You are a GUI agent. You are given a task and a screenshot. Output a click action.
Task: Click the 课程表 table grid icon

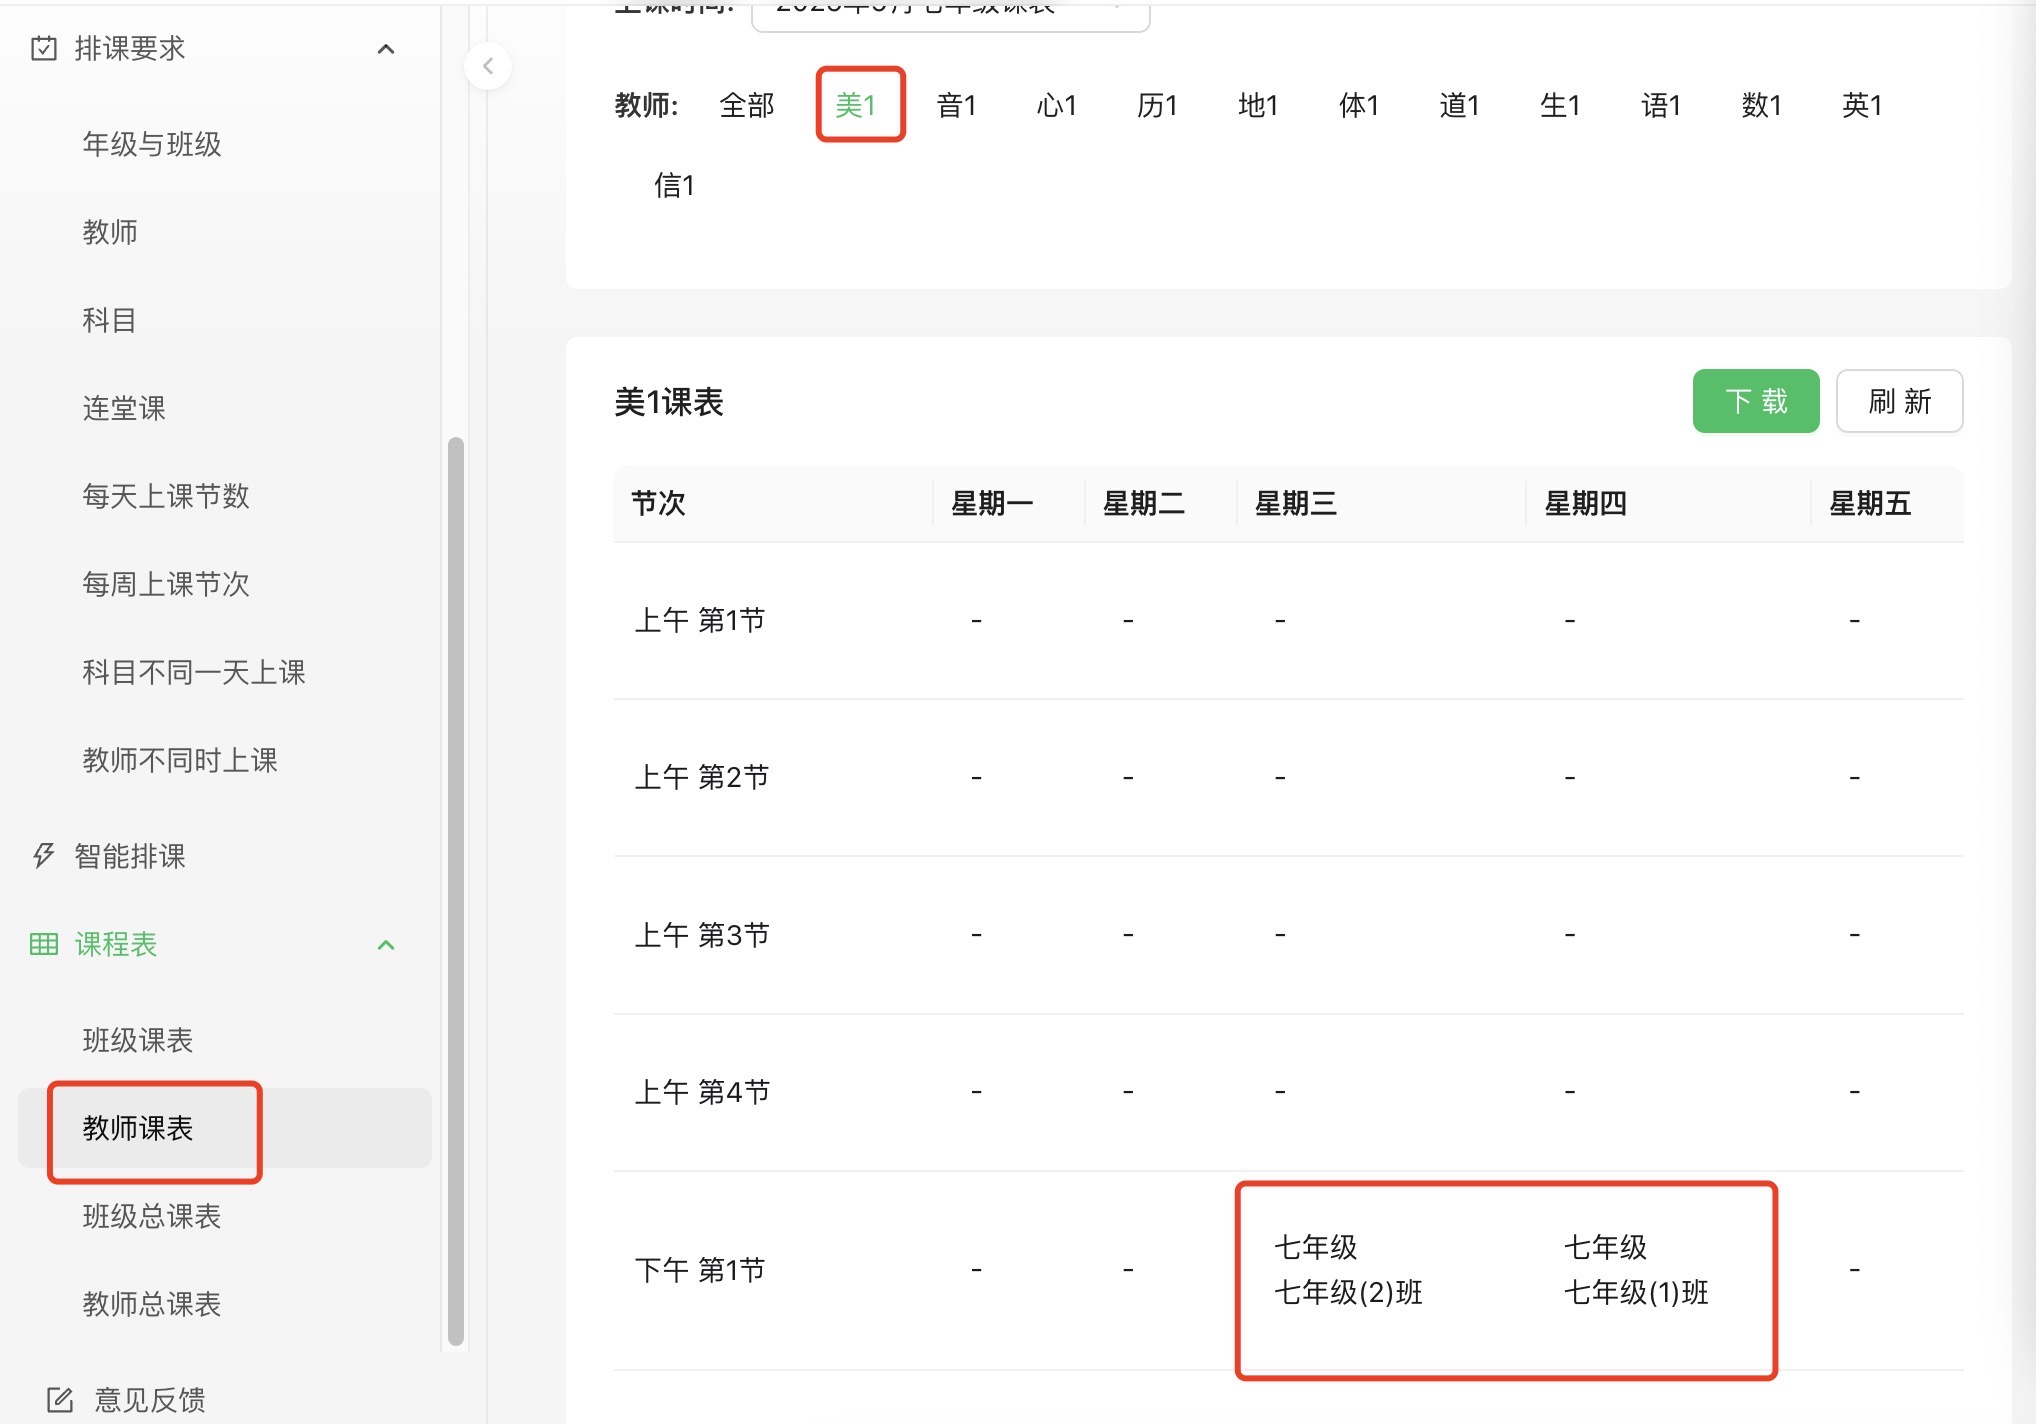[x=44, y=944]
